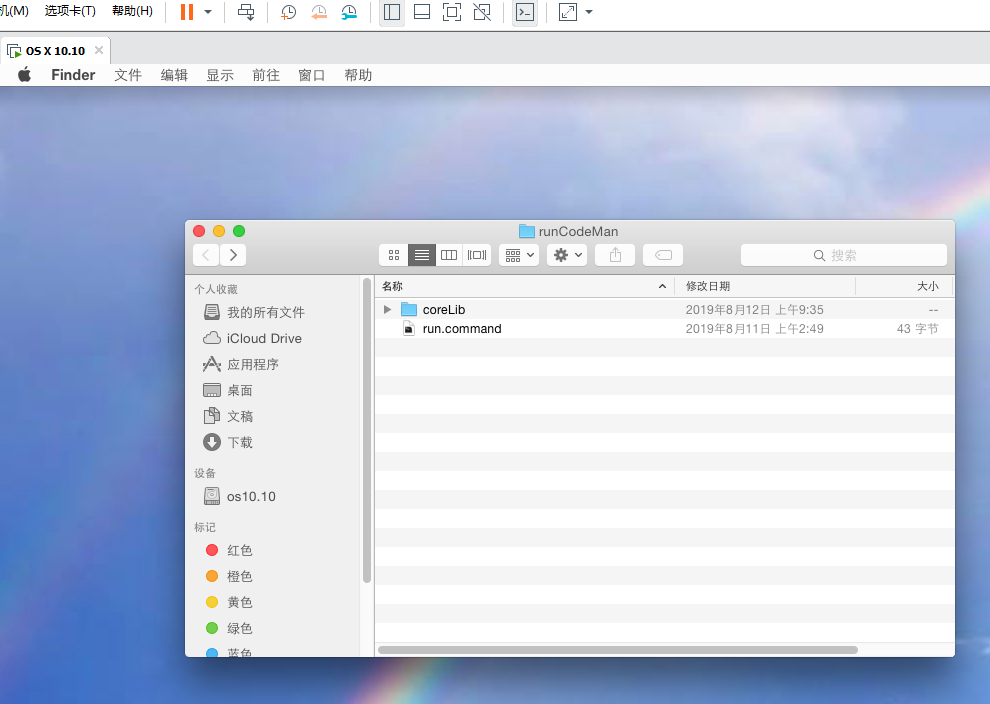Toggle the VMware library sidebar view
990x704 pixels.
tap(392, 12)
